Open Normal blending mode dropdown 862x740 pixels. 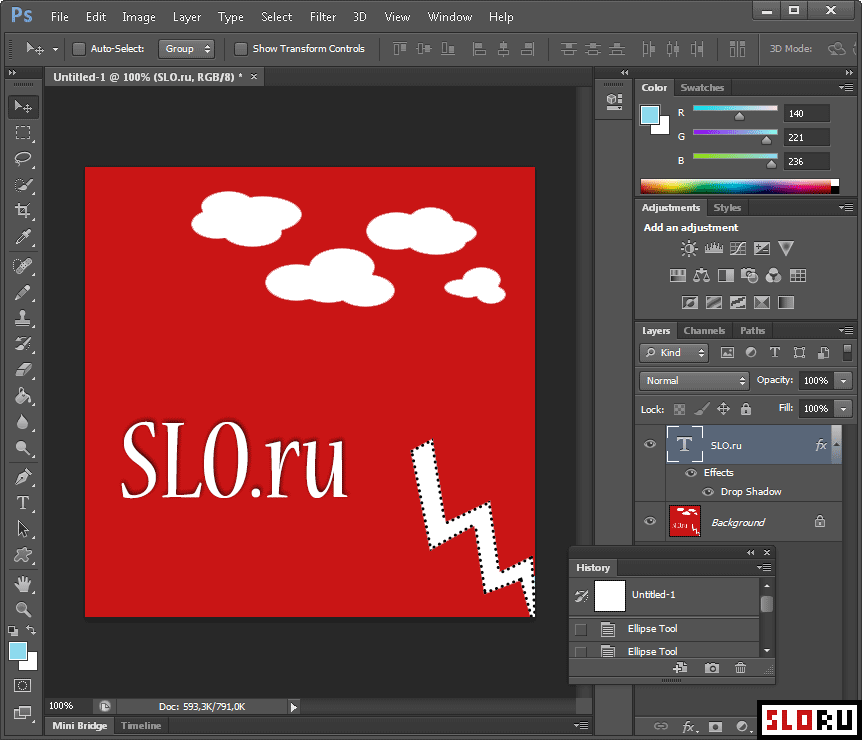(694, 380)
